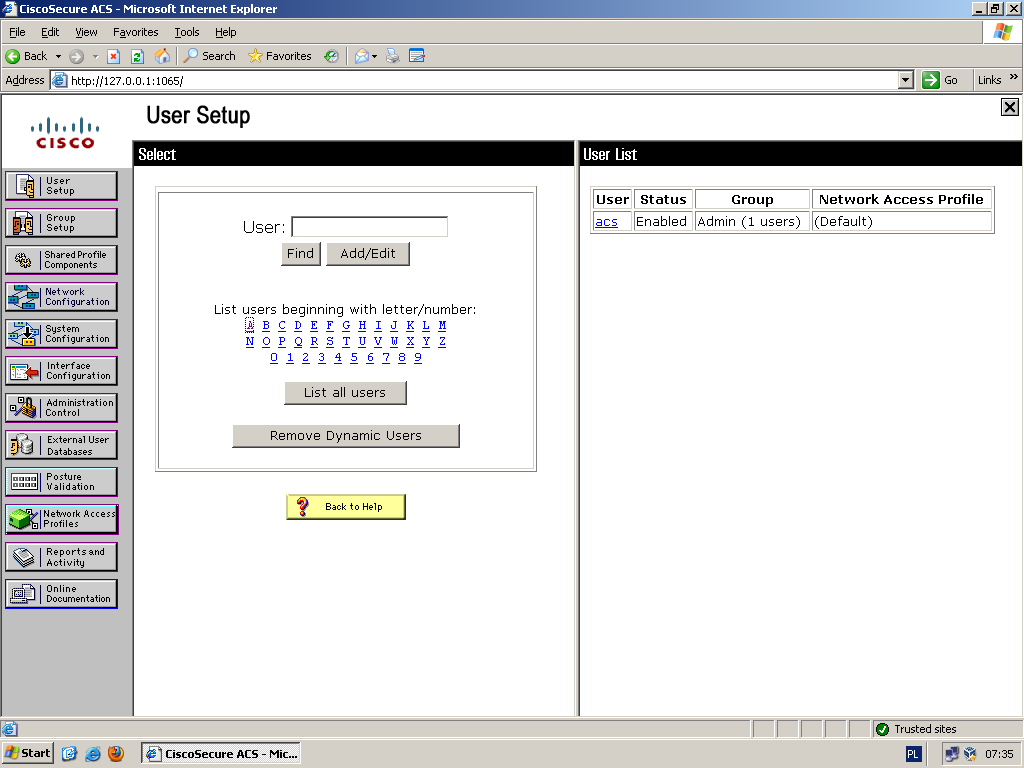Open Posture Validation section

pyautogui.click(x=61, y=482)
